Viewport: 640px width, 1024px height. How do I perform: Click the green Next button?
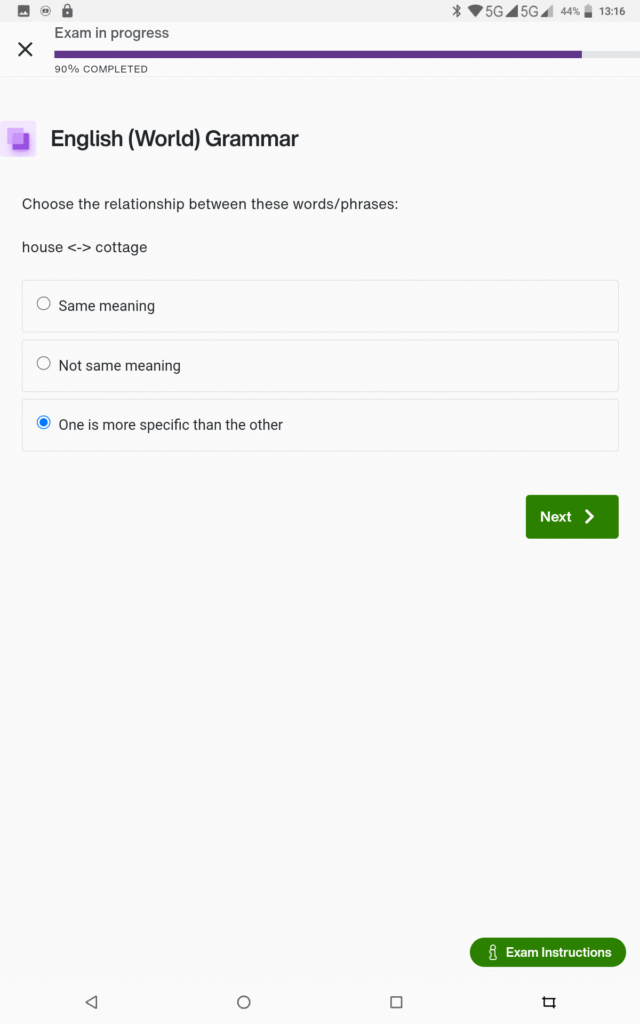click(571, 517)
